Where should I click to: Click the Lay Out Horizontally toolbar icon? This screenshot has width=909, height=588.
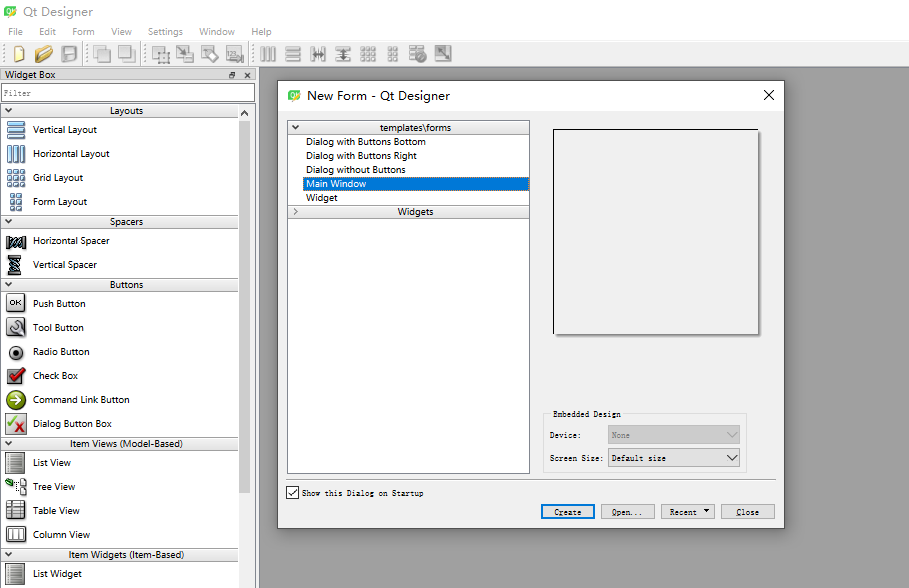[268, 54]
